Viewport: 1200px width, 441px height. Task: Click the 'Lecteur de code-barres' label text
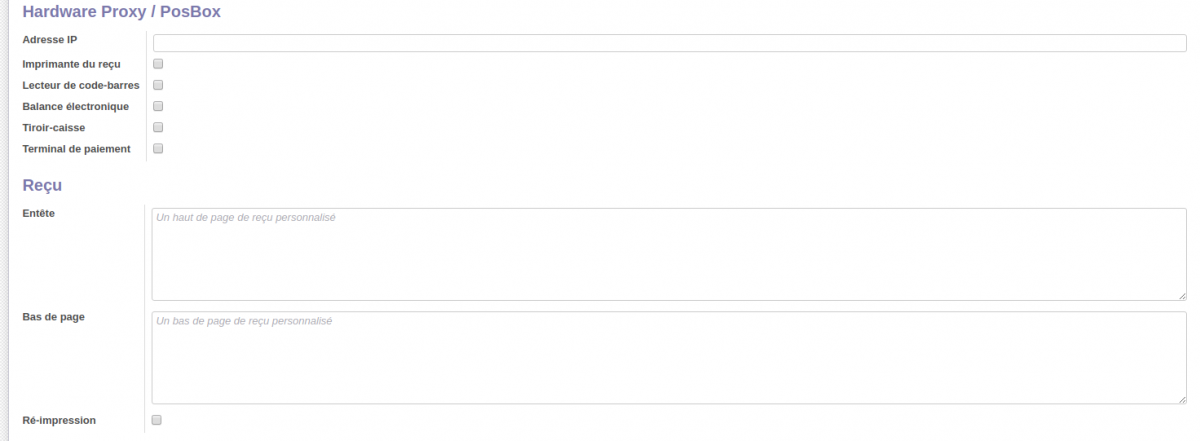coord(81,85)
